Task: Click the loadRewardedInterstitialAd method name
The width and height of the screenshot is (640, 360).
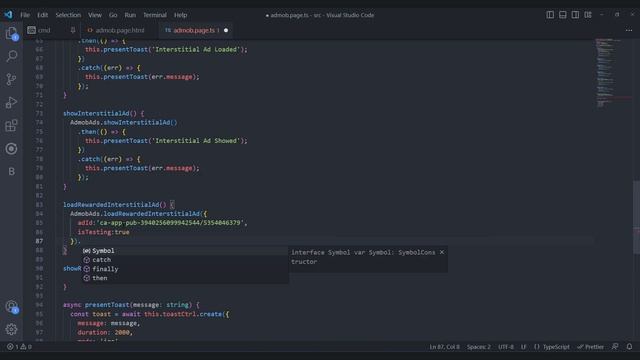Action: coord(111,204)
